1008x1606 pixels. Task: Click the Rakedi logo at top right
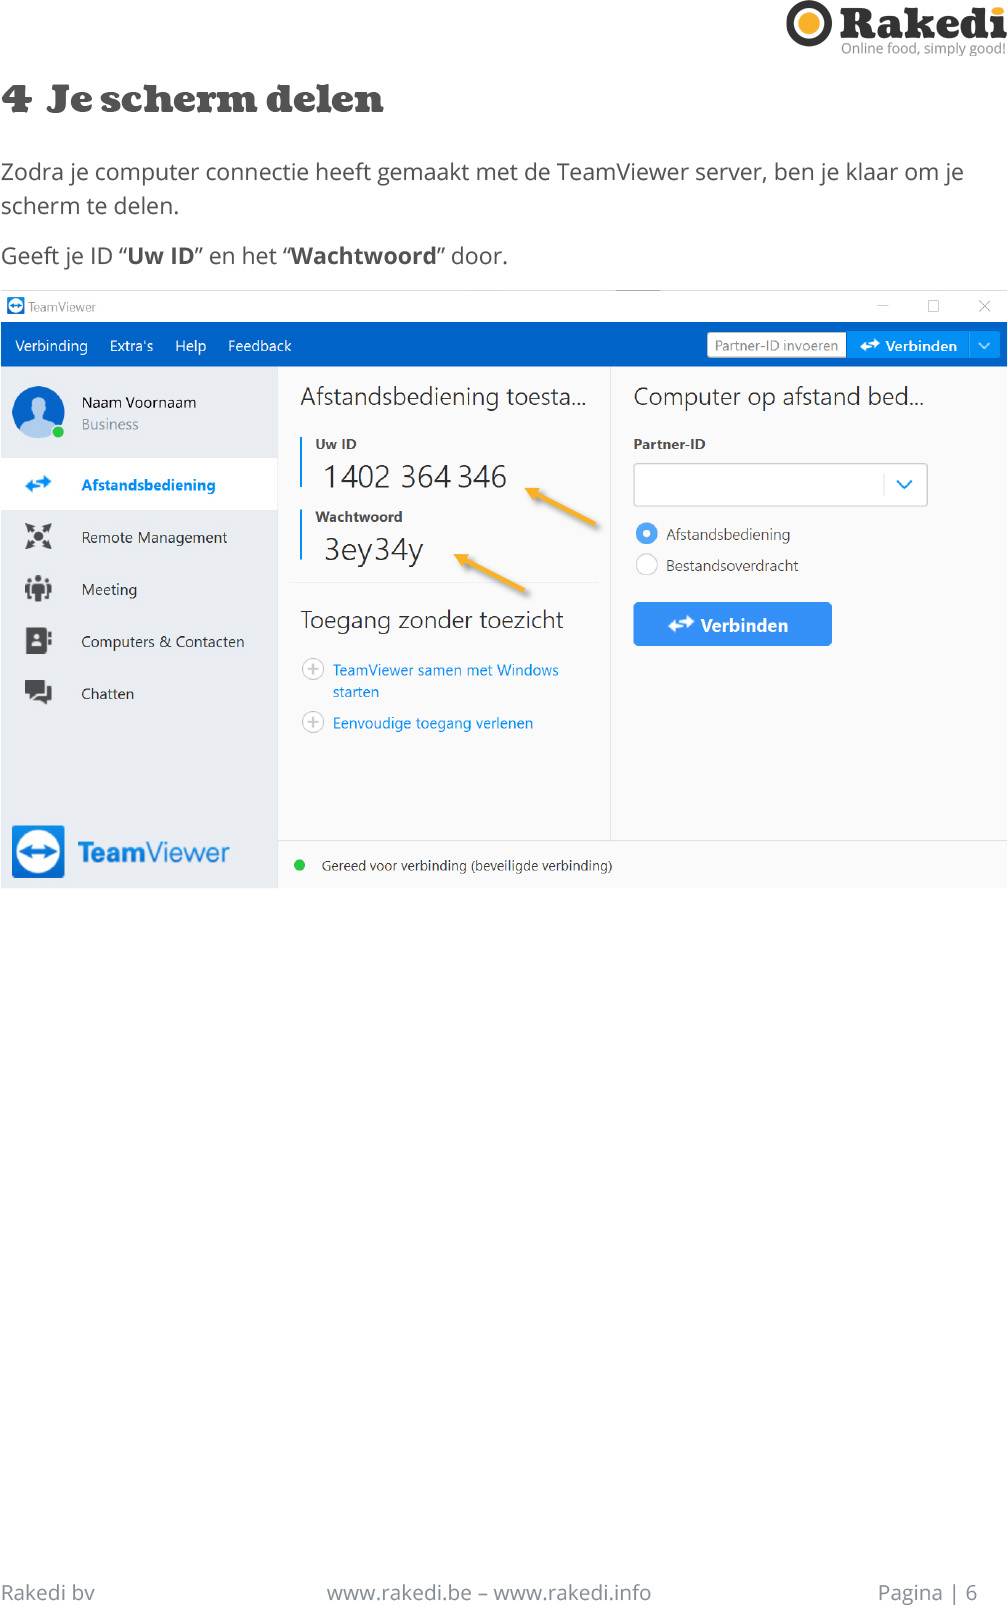(x=896, y=28)
